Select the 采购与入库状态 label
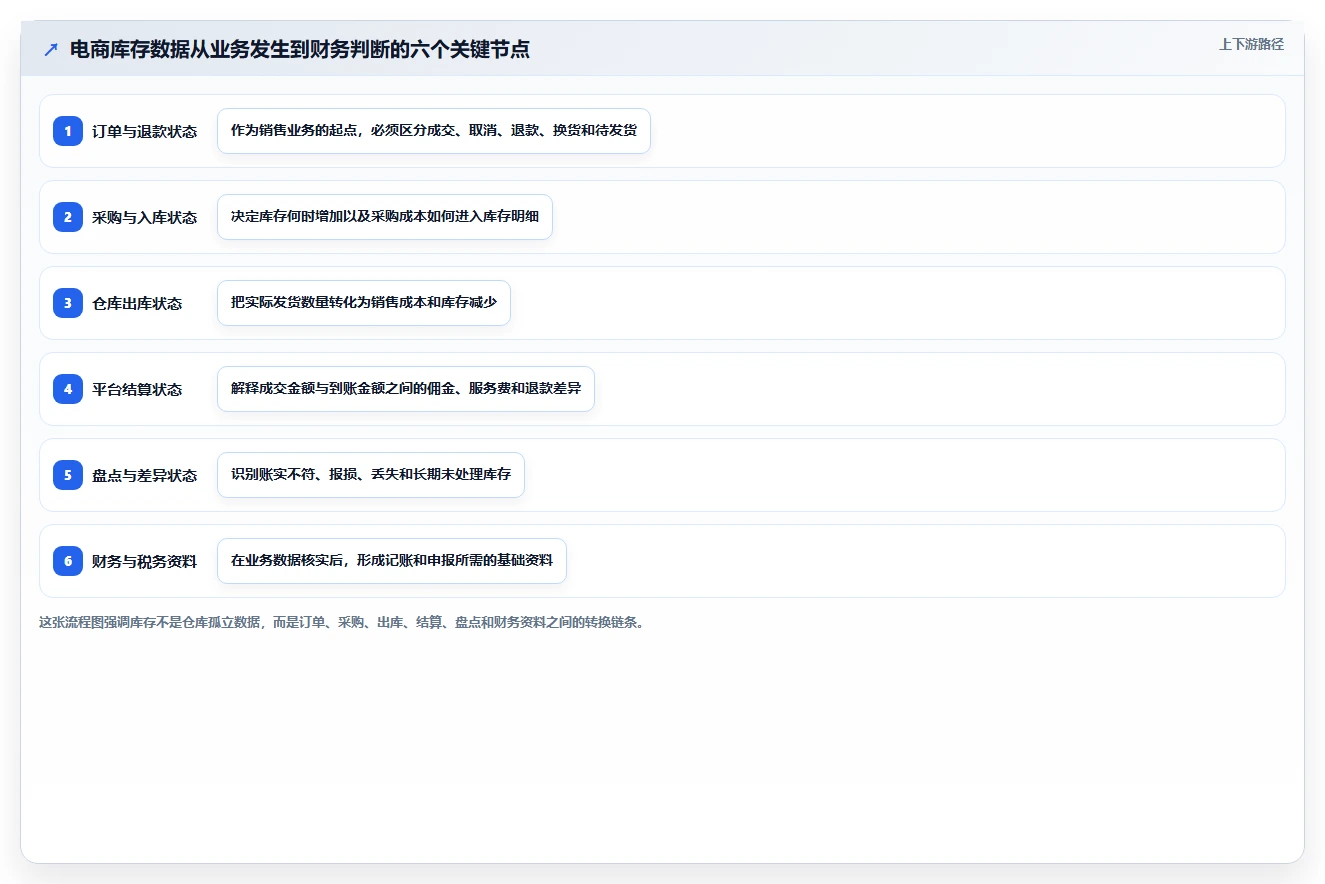Image resolution: width=1325 pixels, height=884 pixels. tap(144, 218)
